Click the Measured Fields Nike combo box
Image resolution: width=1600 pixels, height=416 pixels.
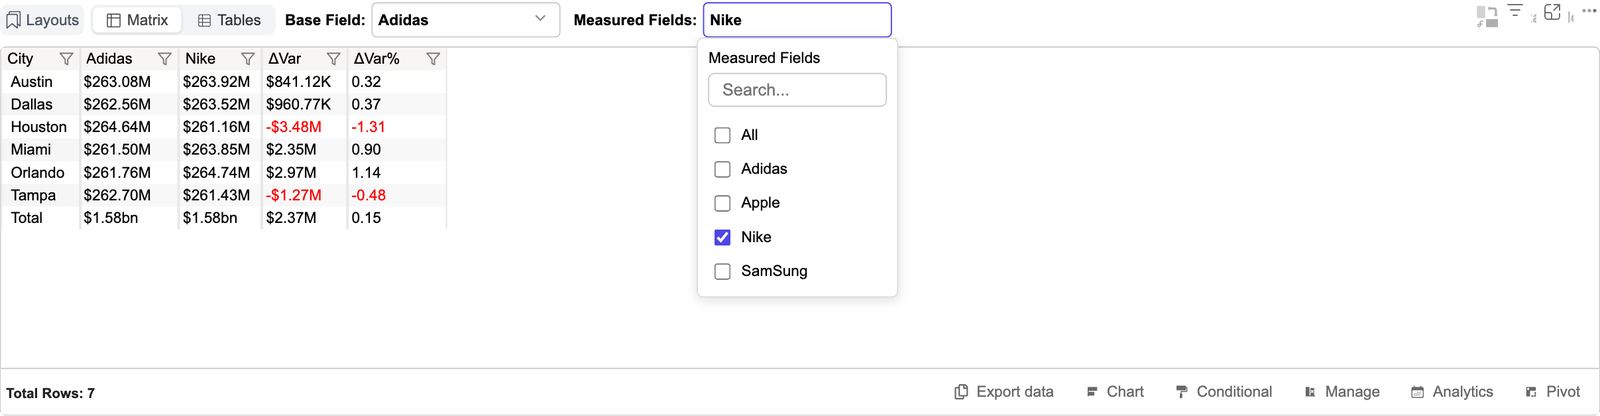tap(797, 20)
